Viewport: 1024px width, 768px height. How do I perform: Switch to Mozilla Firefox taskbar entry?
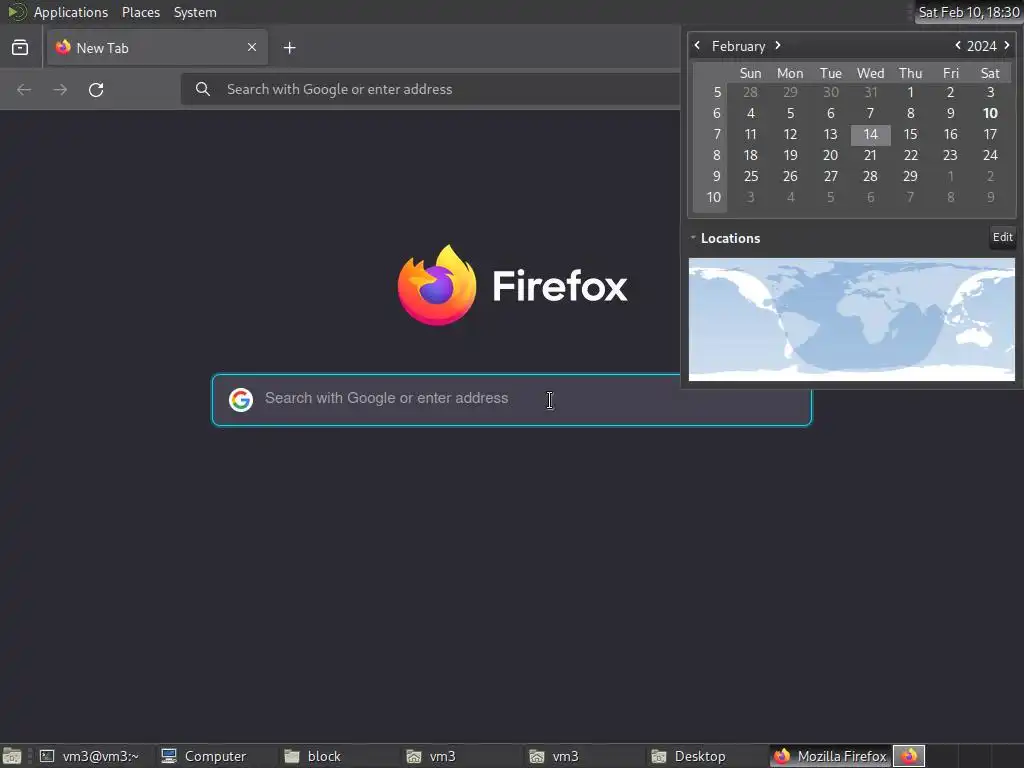click(829, 756)
